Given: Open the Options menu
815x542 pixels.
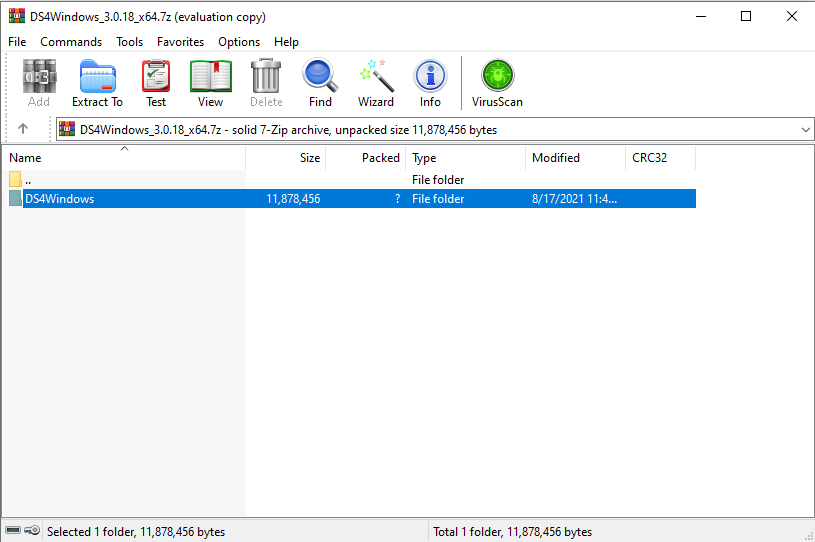Looking at the screenshot, I should click(x=239, y=42).
